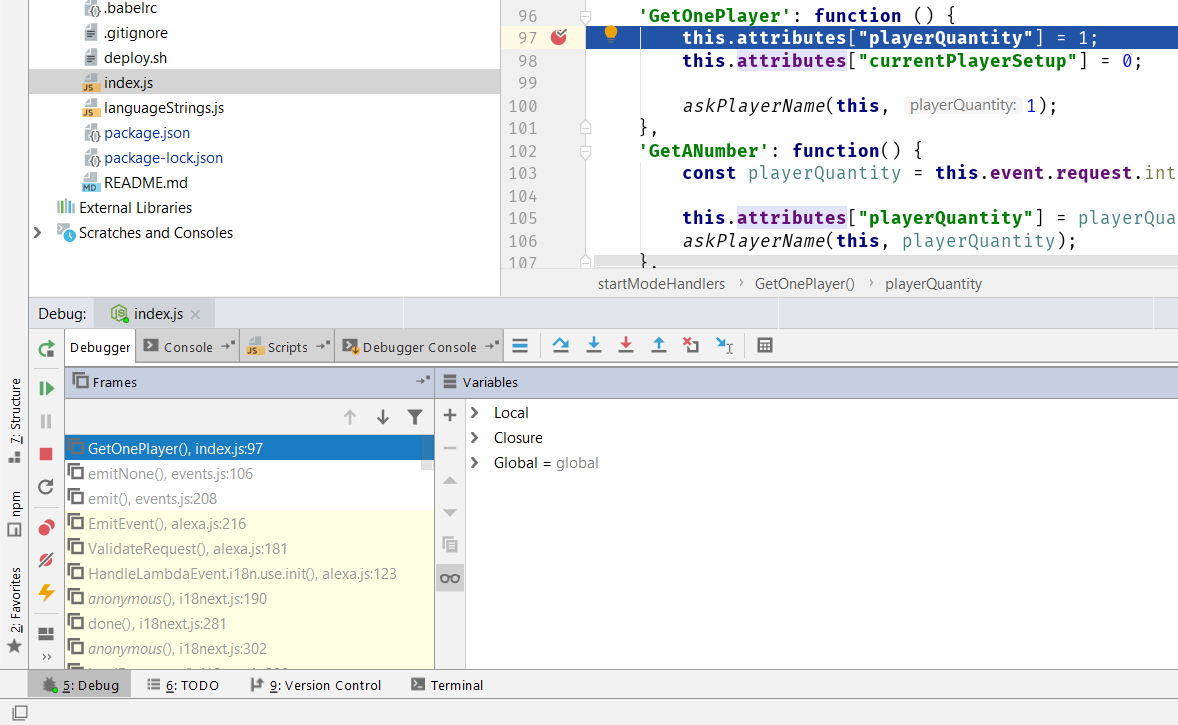Click the Step Over debugger icon
The height and width of the screenshot is (725, 1178).
[561, 346]
